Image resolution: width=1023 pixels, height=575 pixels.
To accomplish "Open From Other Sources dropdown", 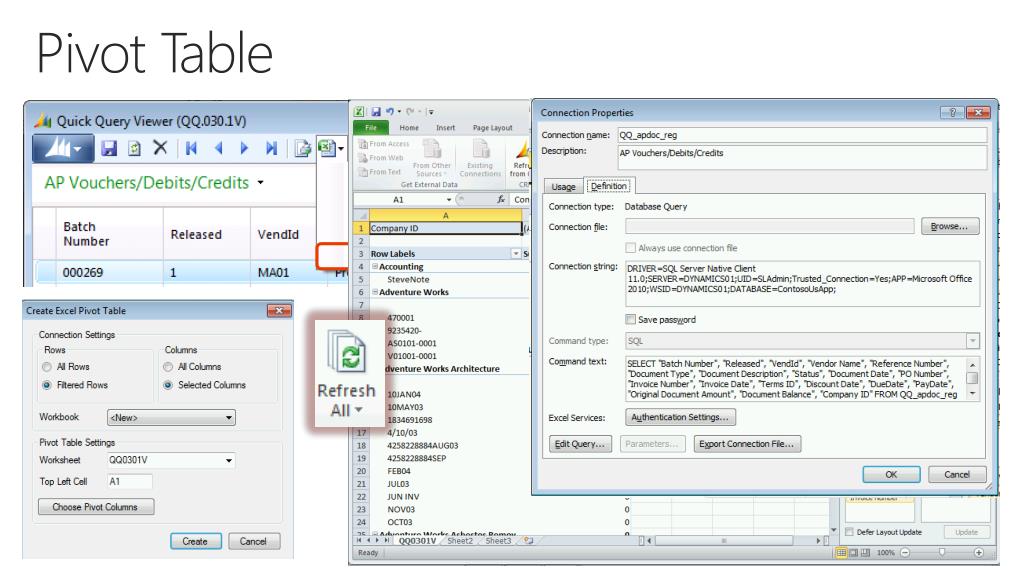I will 432,159.
